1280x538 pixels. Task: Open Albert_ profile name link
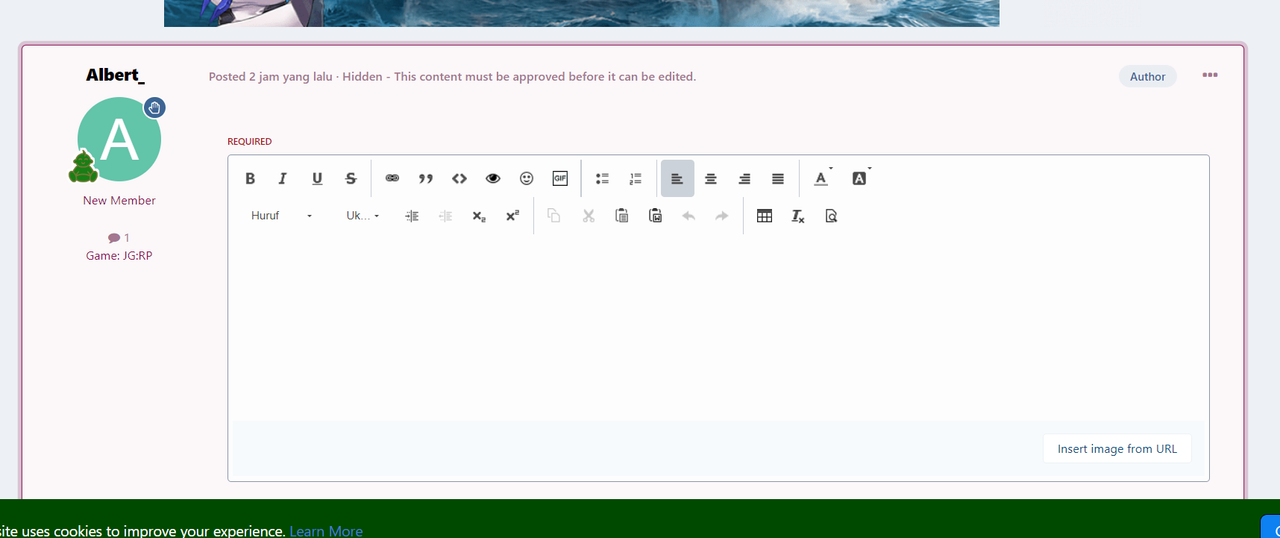(x=115, y=75)
